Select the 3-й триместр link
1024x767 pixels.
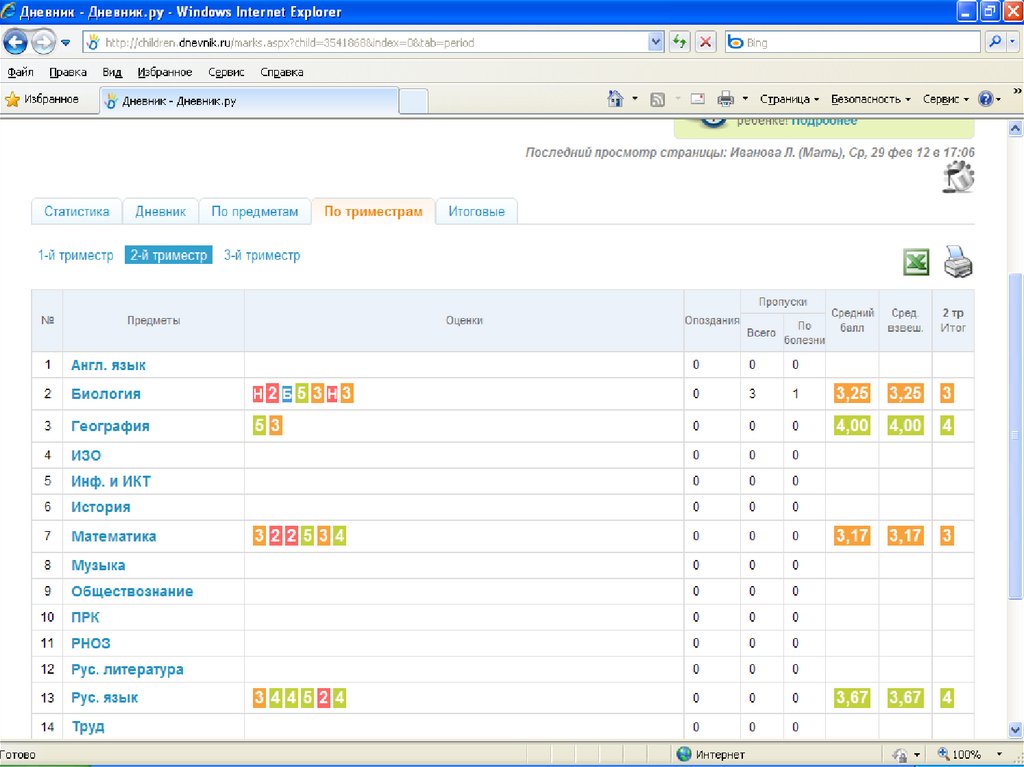pyautogui.click(x=262, y=255)
